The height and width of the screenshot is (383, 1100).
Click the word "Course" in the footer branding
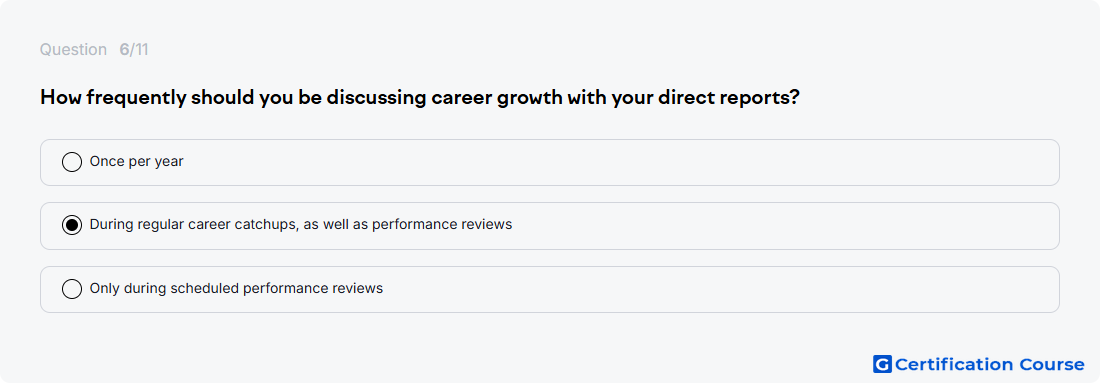click(1051, 364)
